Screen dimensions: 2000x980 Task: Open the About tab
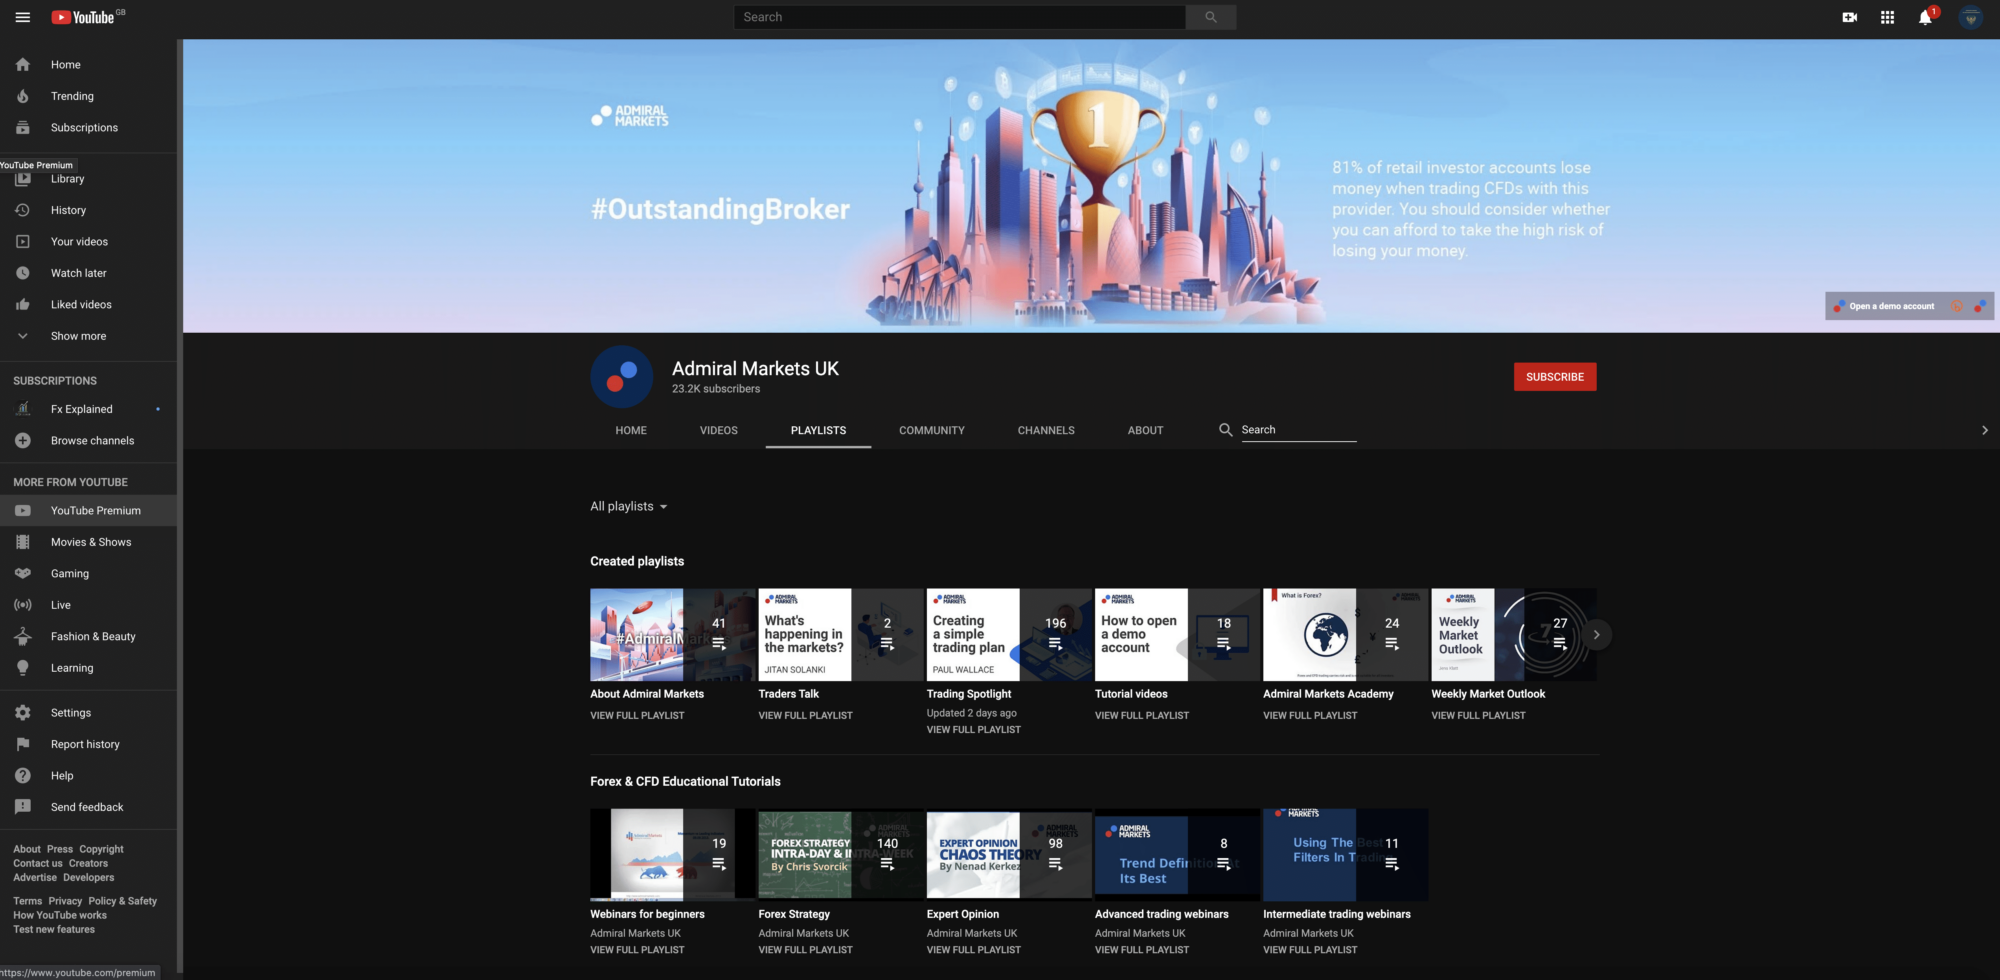click(x=1145, y=430)
